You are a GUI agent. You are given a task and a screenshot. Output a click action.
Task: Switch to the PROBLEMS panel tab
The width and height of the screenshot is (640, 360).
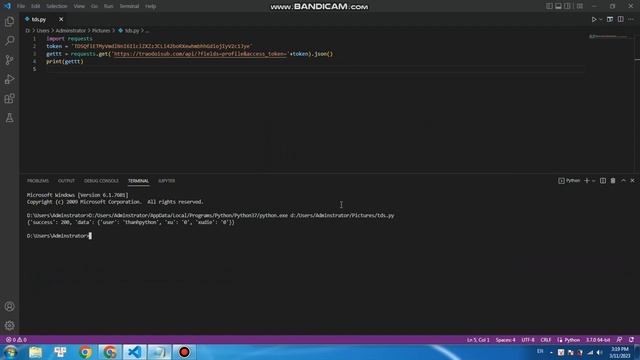[38, 181]
